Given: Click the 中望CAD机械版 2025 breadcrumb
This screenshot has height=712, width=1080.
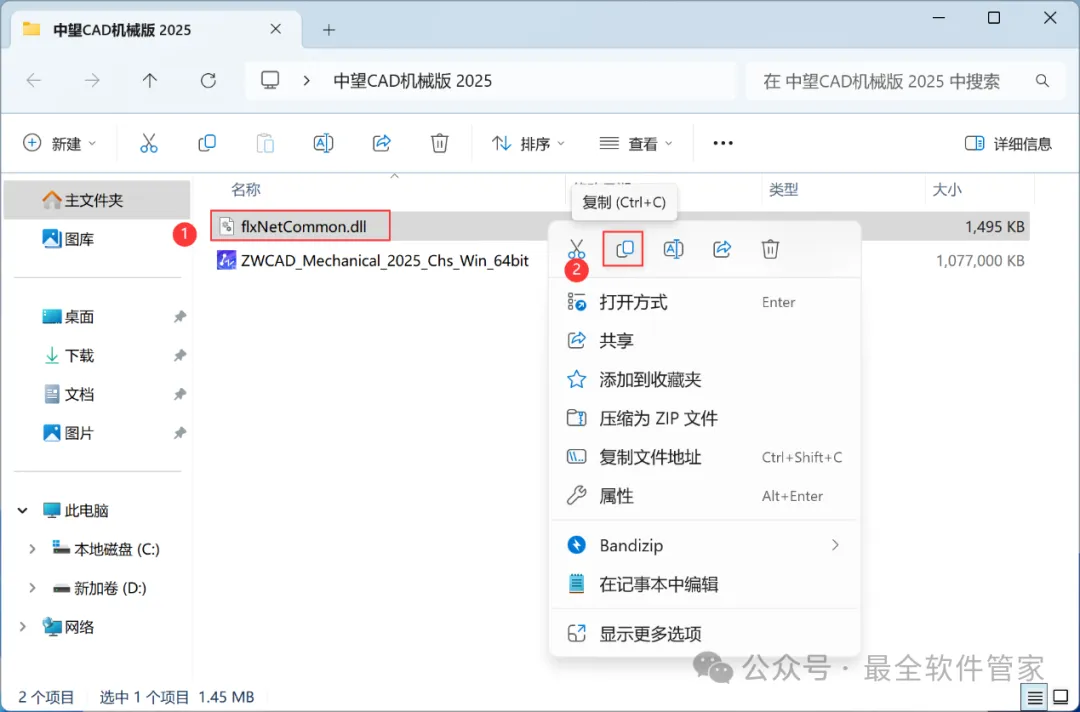Looking at the screenshot, I should [413, 81].
